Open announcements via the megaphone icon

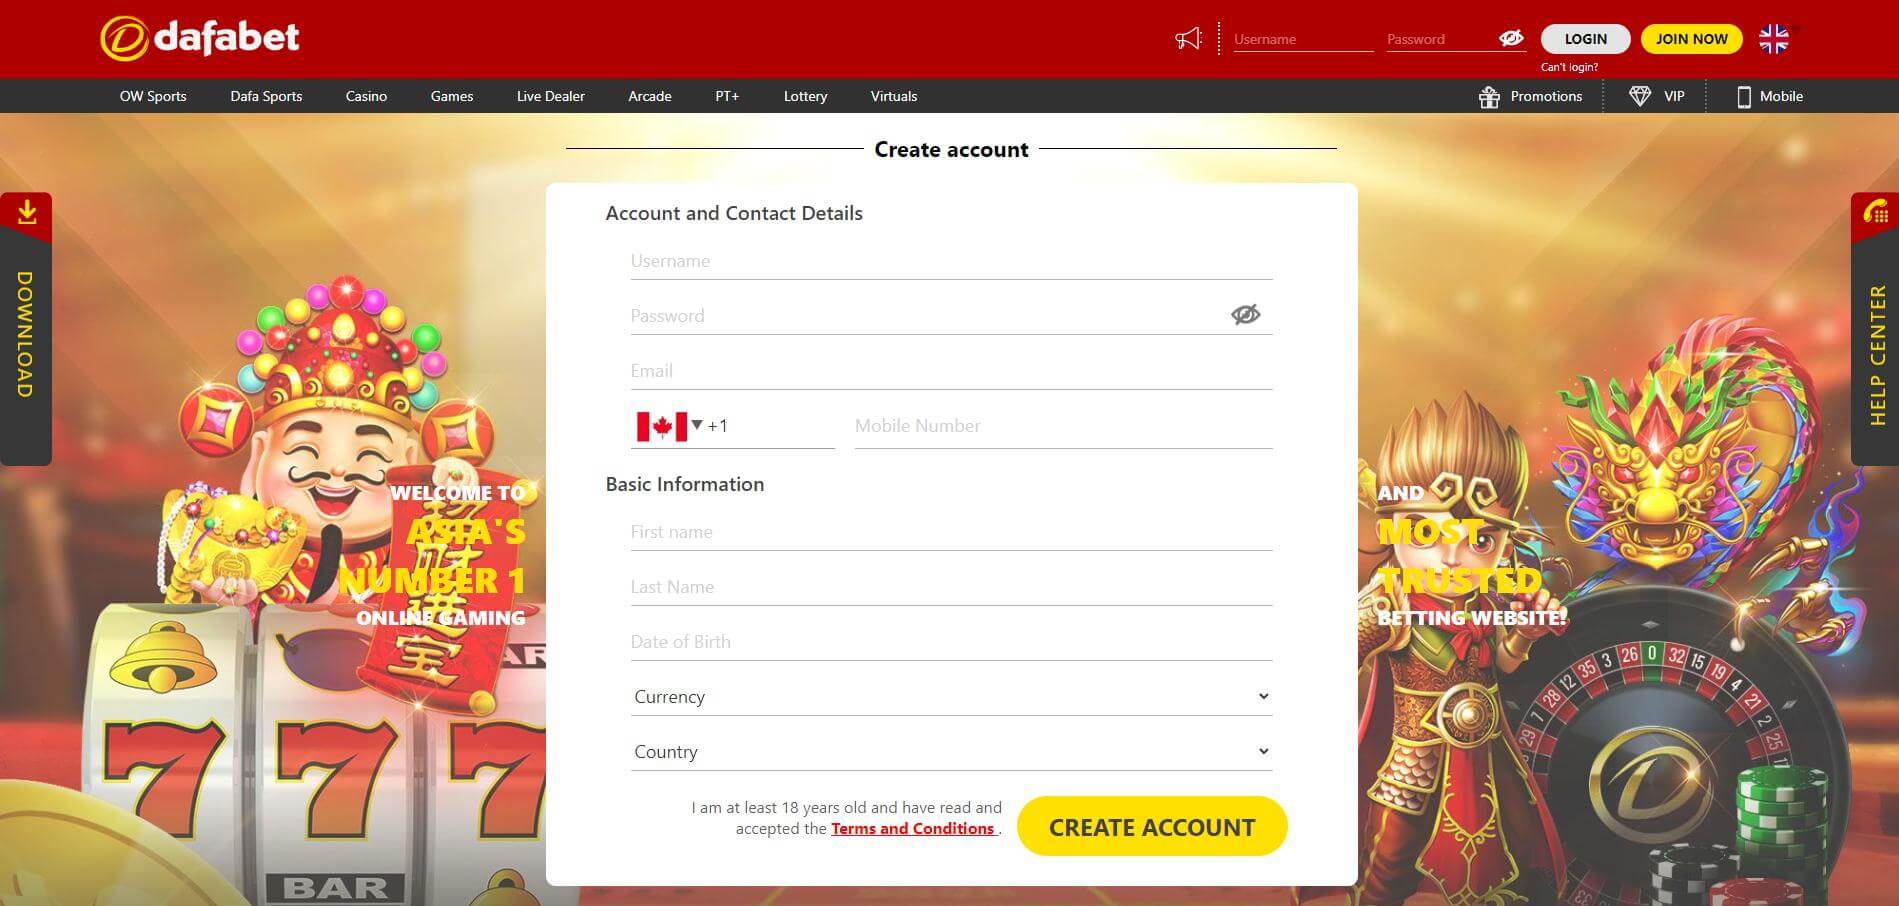(x=1186, y=38)
